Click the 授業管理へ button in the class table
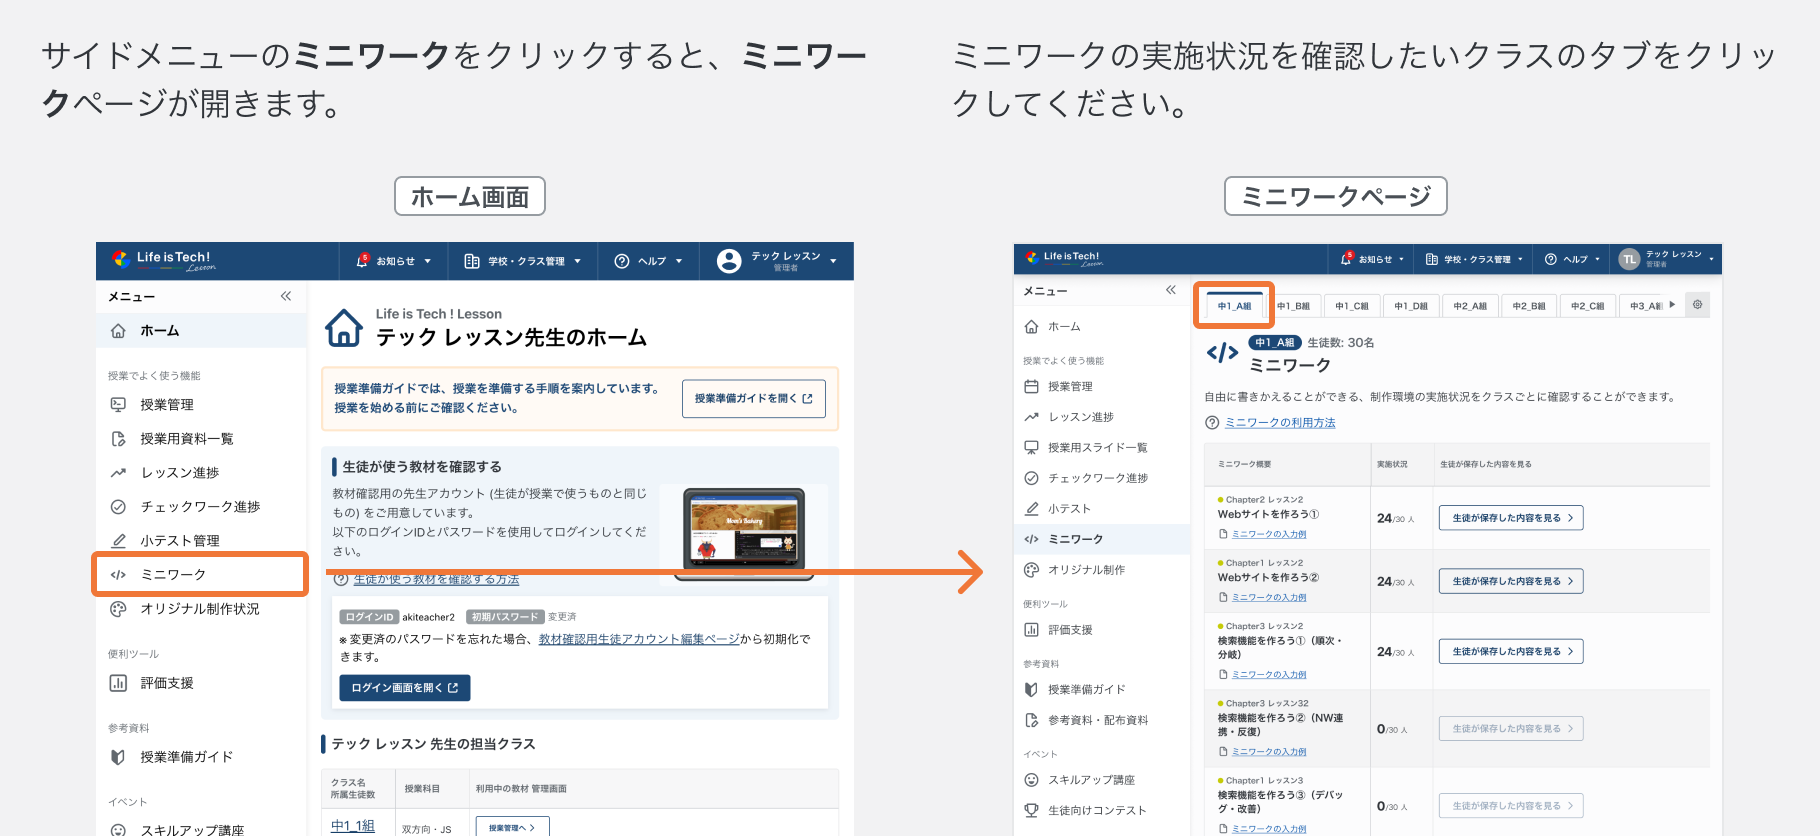Viewport: 1820px width, 836px height. click(x=512, y=827)
